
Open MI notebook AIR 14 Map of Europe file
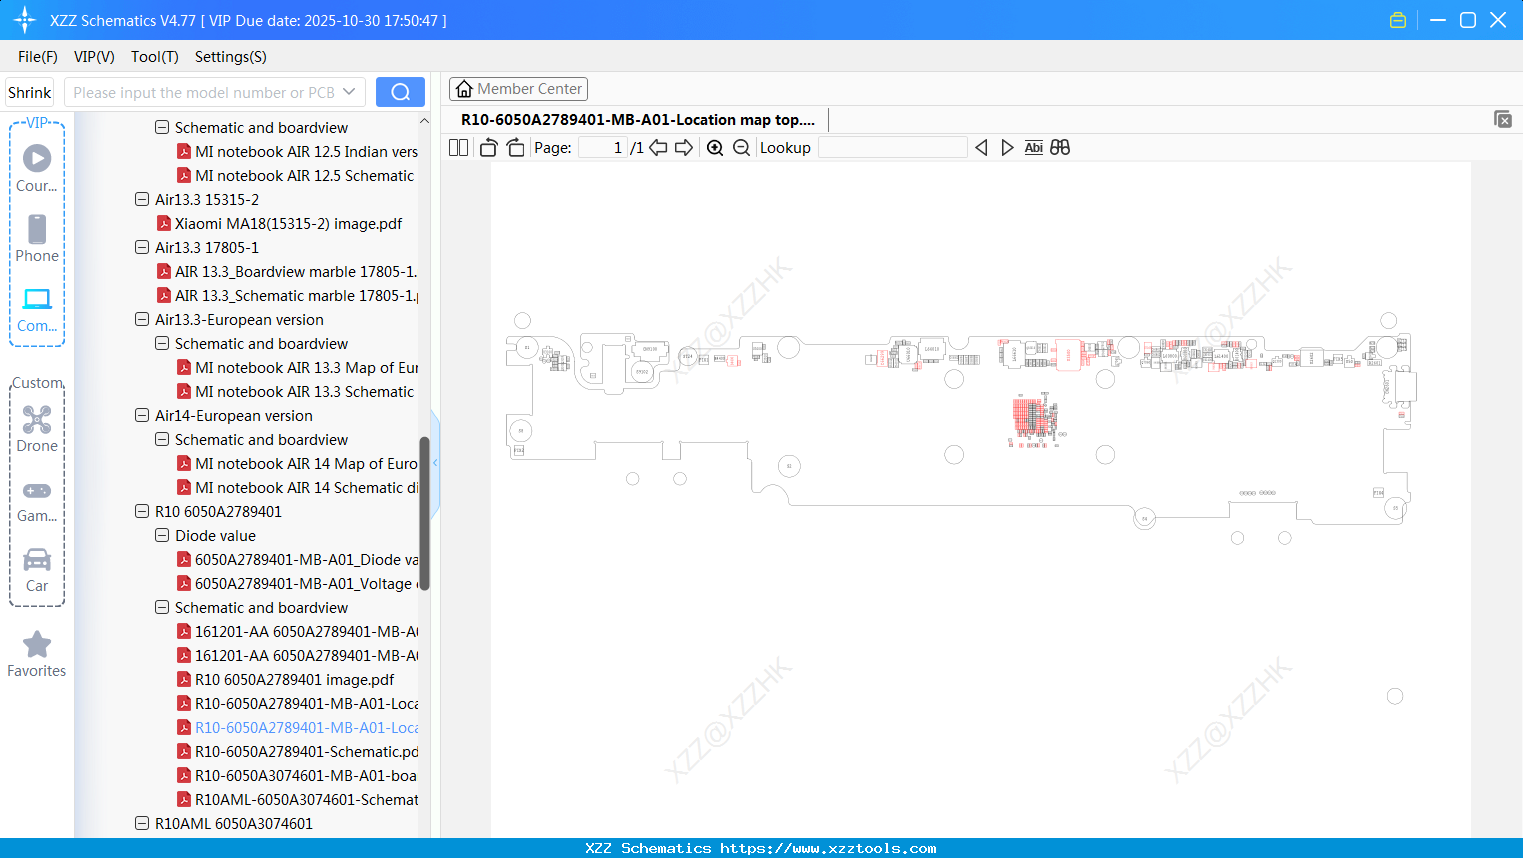pyautogui.click(x=297, y=464)
